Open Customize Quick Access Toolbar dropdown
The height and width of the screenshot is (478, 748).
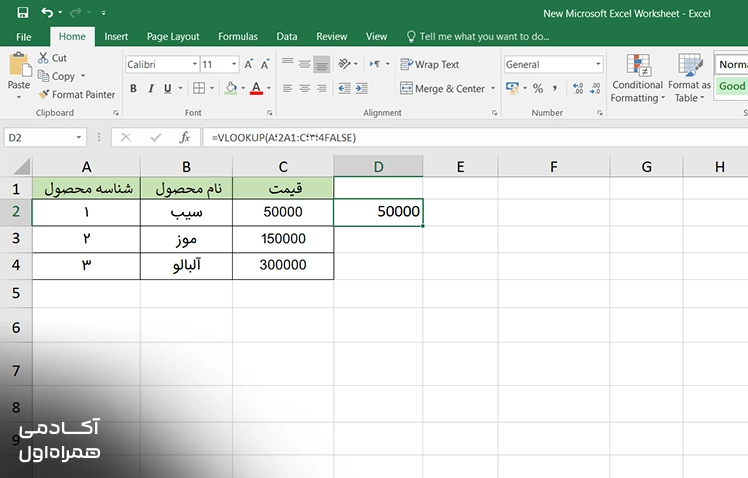[x=104, y=13]
